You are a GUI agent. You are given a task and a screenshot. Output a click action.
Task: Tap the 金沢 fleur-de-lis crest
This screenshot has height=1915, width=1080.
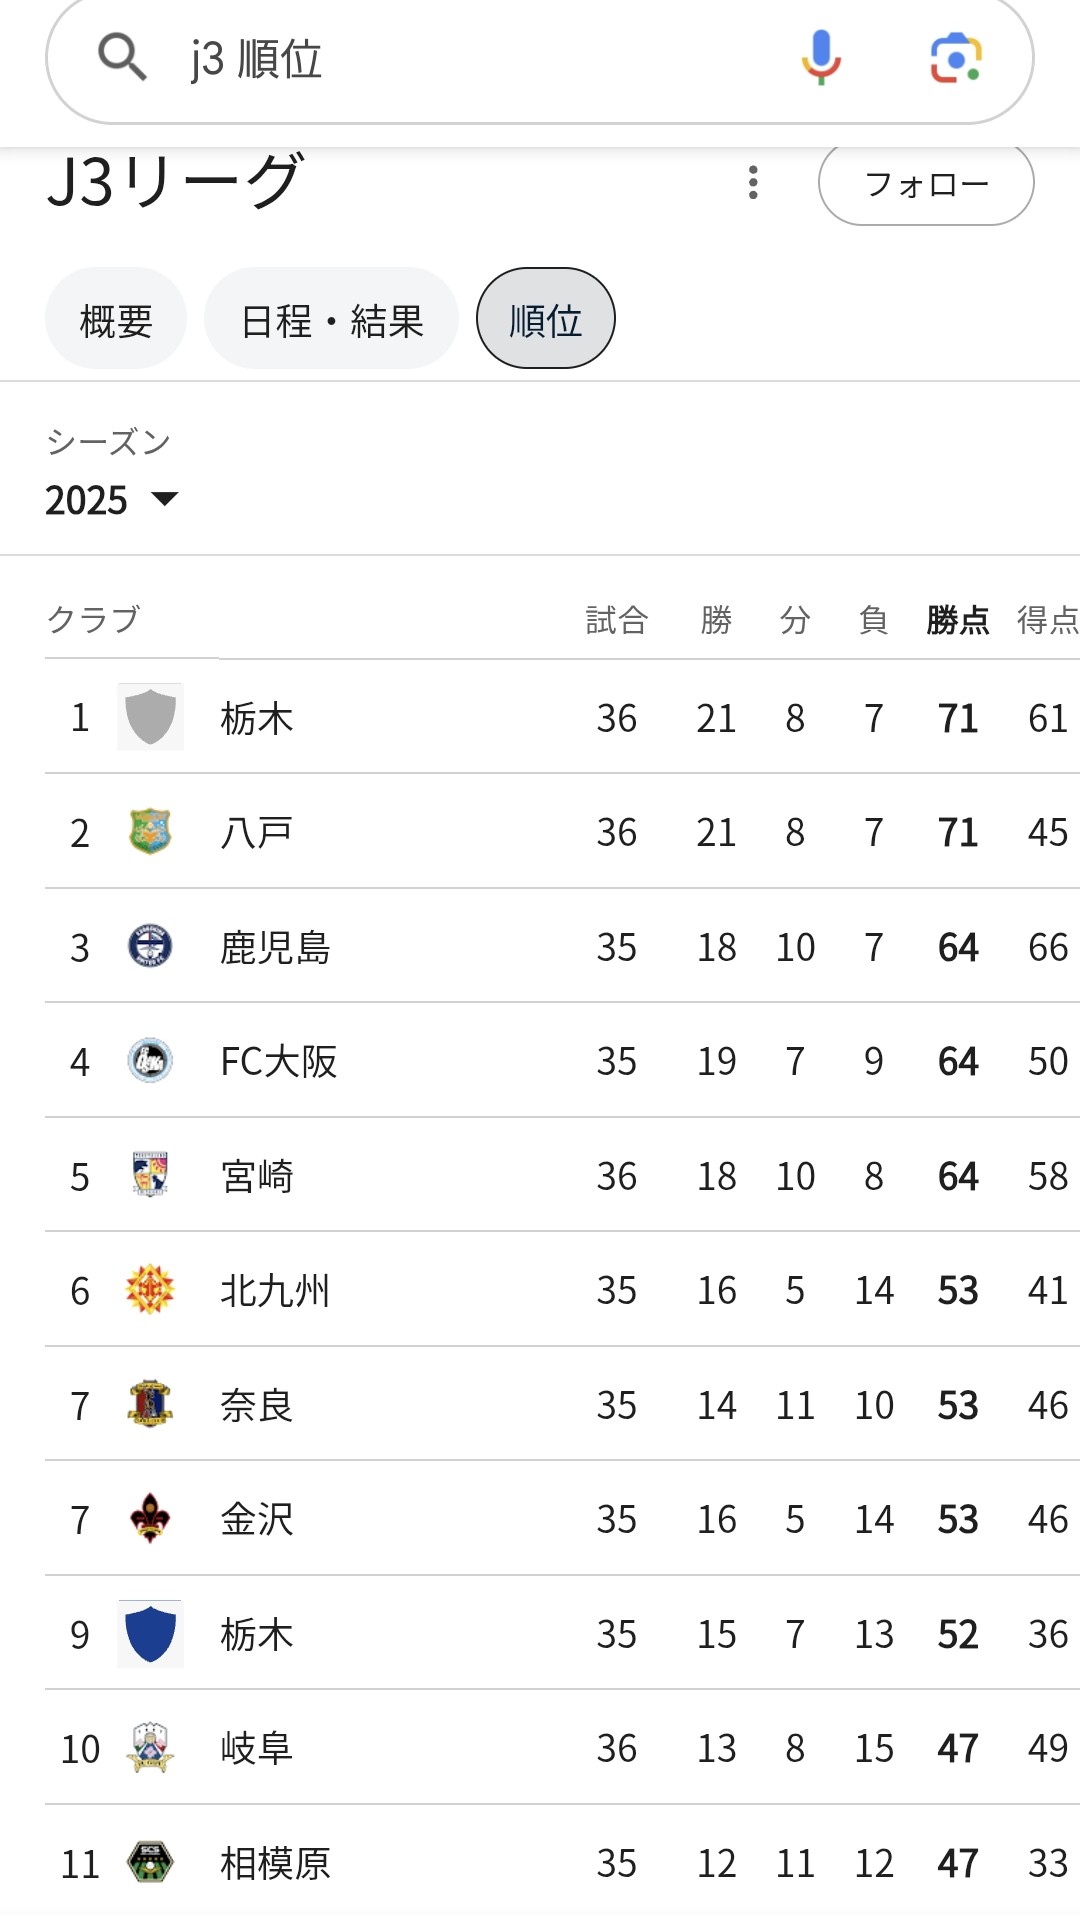(x=150, y=1519)
